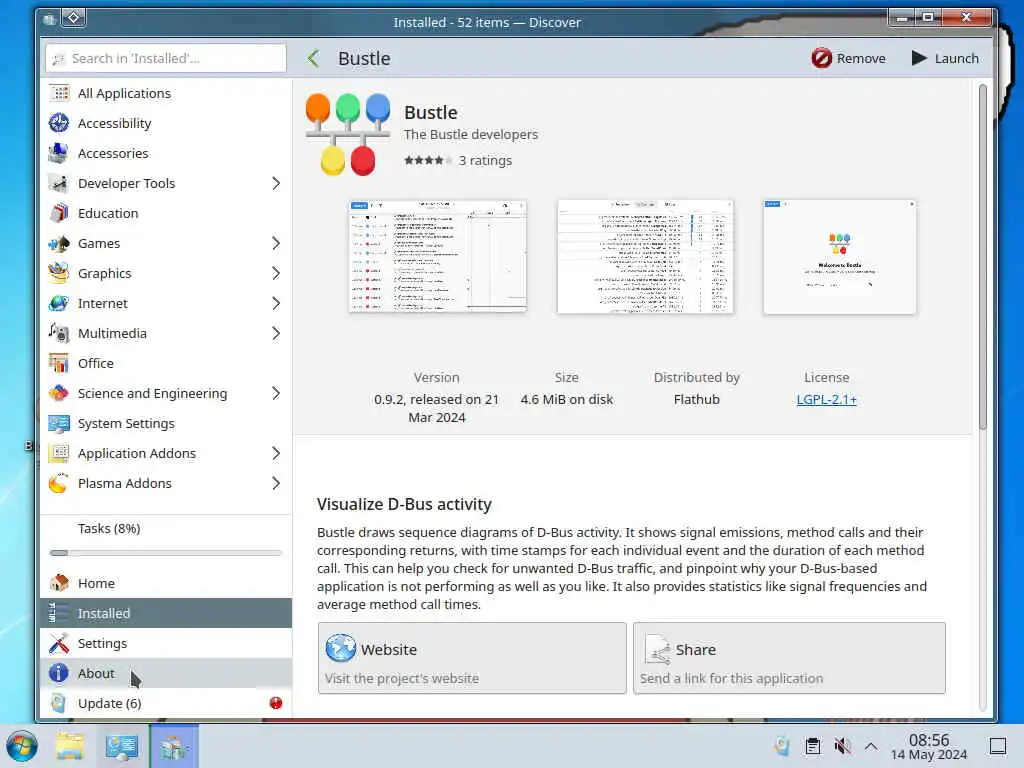Open the Welcome to Bustle screenshot thumbnail
This screenshot has width=1024, height=768.
(x=840, y=256)
